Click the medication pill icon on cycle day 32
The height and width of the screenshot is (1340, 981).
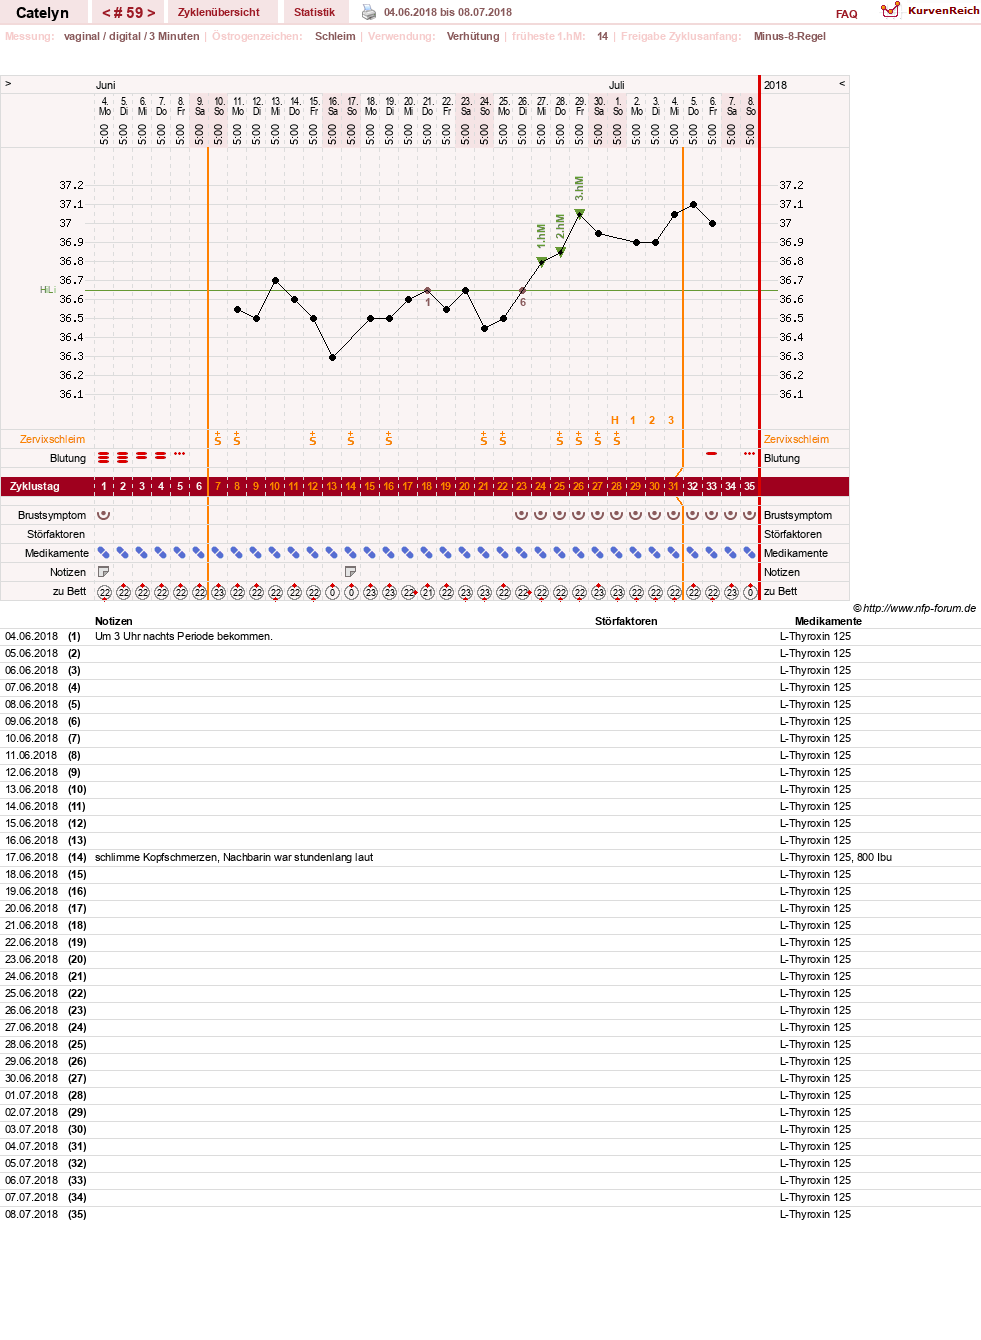tap(692, 553)
